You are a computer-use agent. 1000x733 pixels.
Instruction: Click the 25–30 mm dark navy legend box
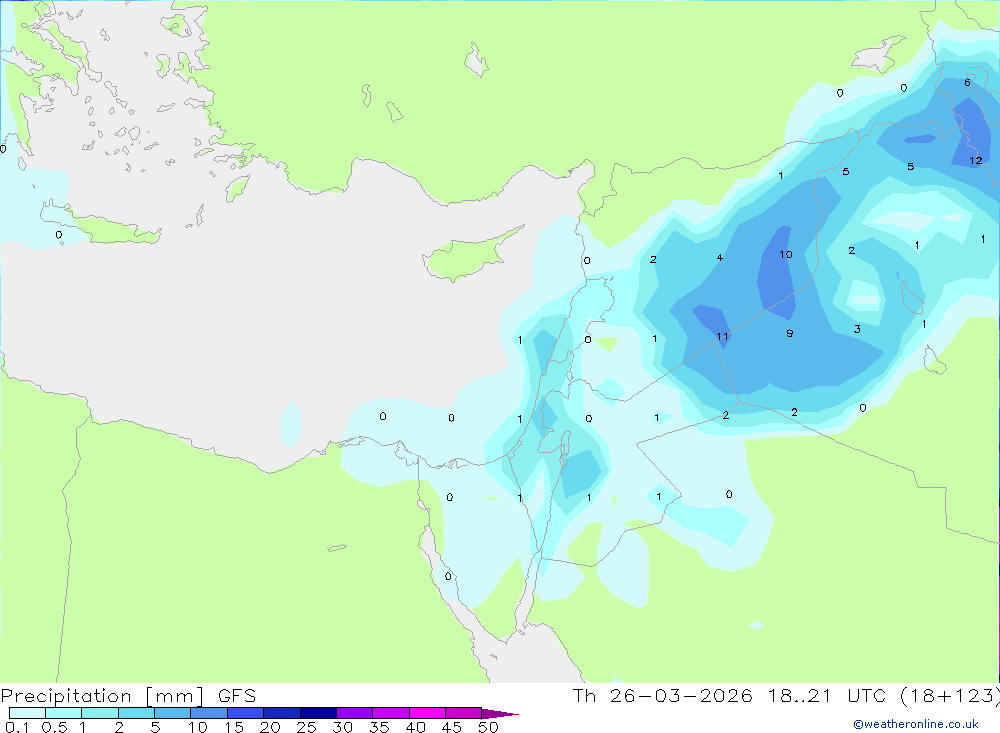point(318,713)
